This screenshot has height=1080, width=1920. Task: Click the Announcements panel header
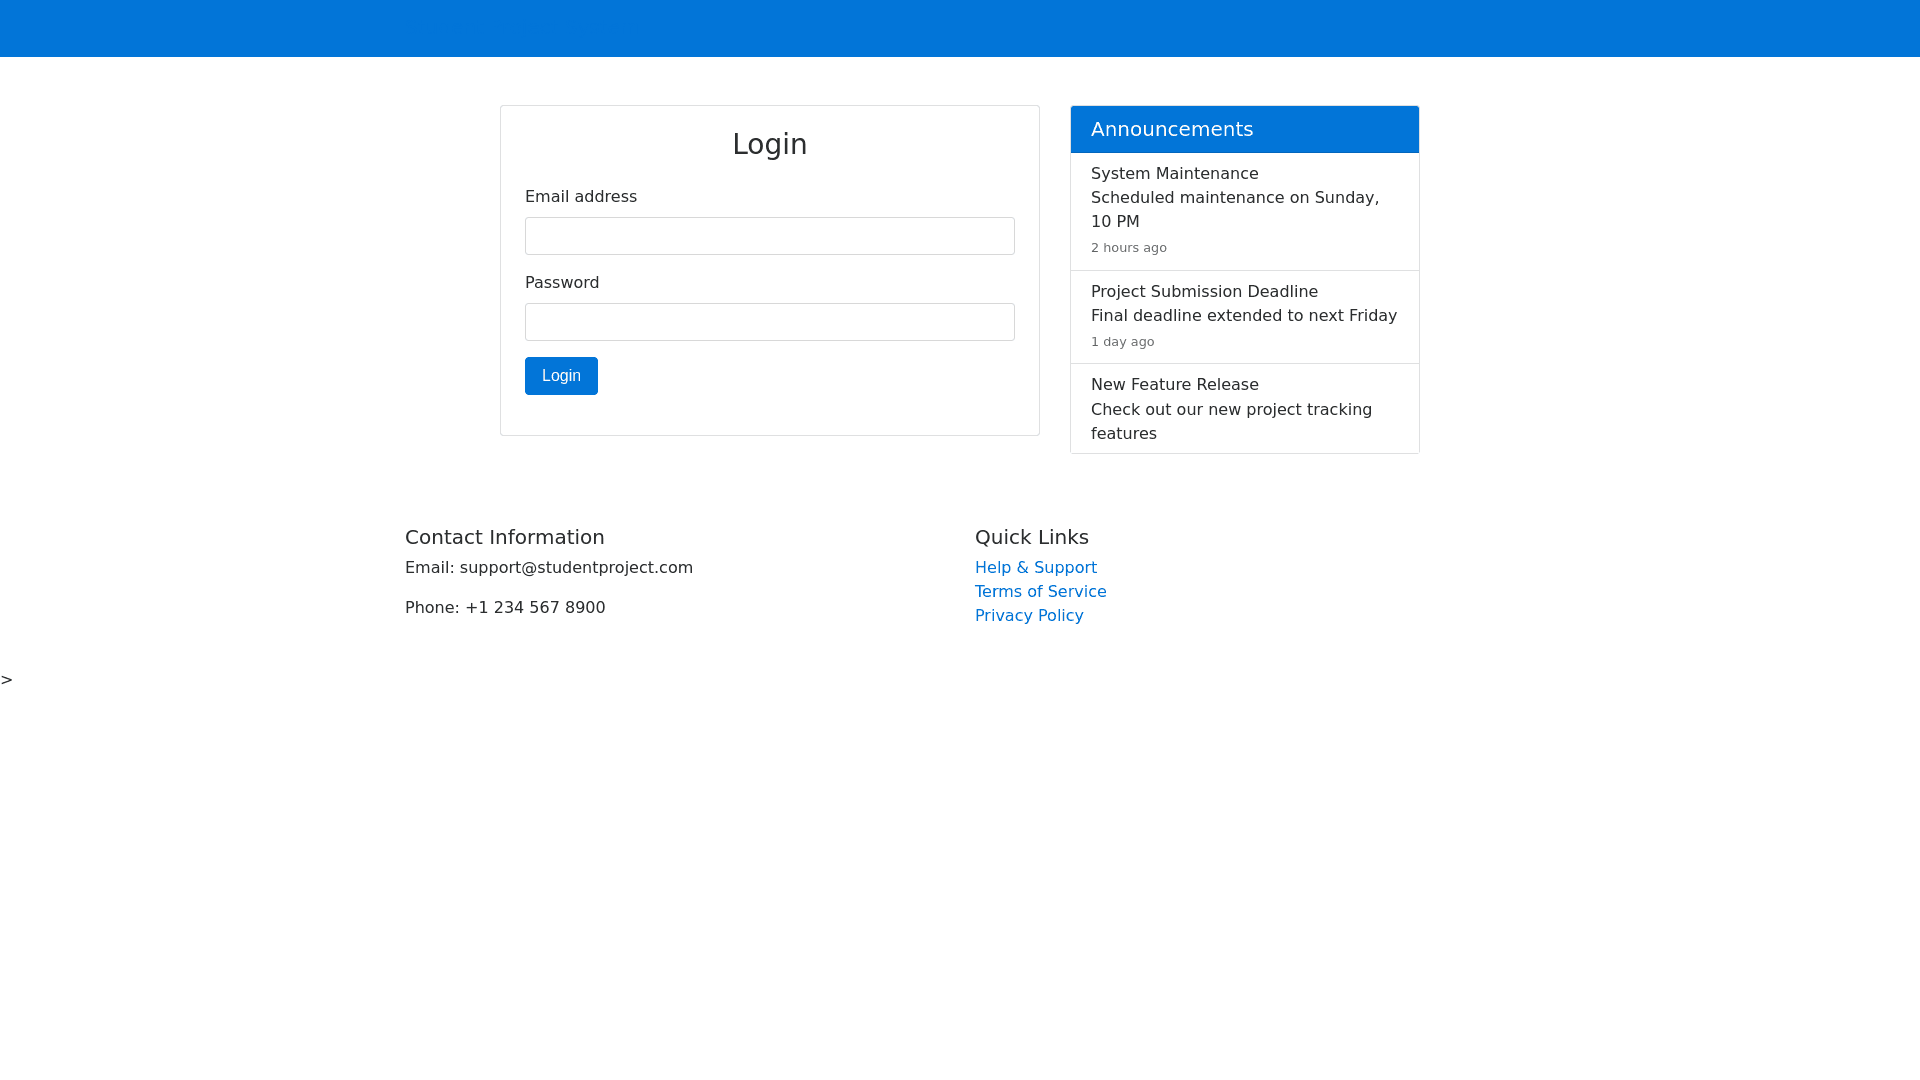[1244, 129]
